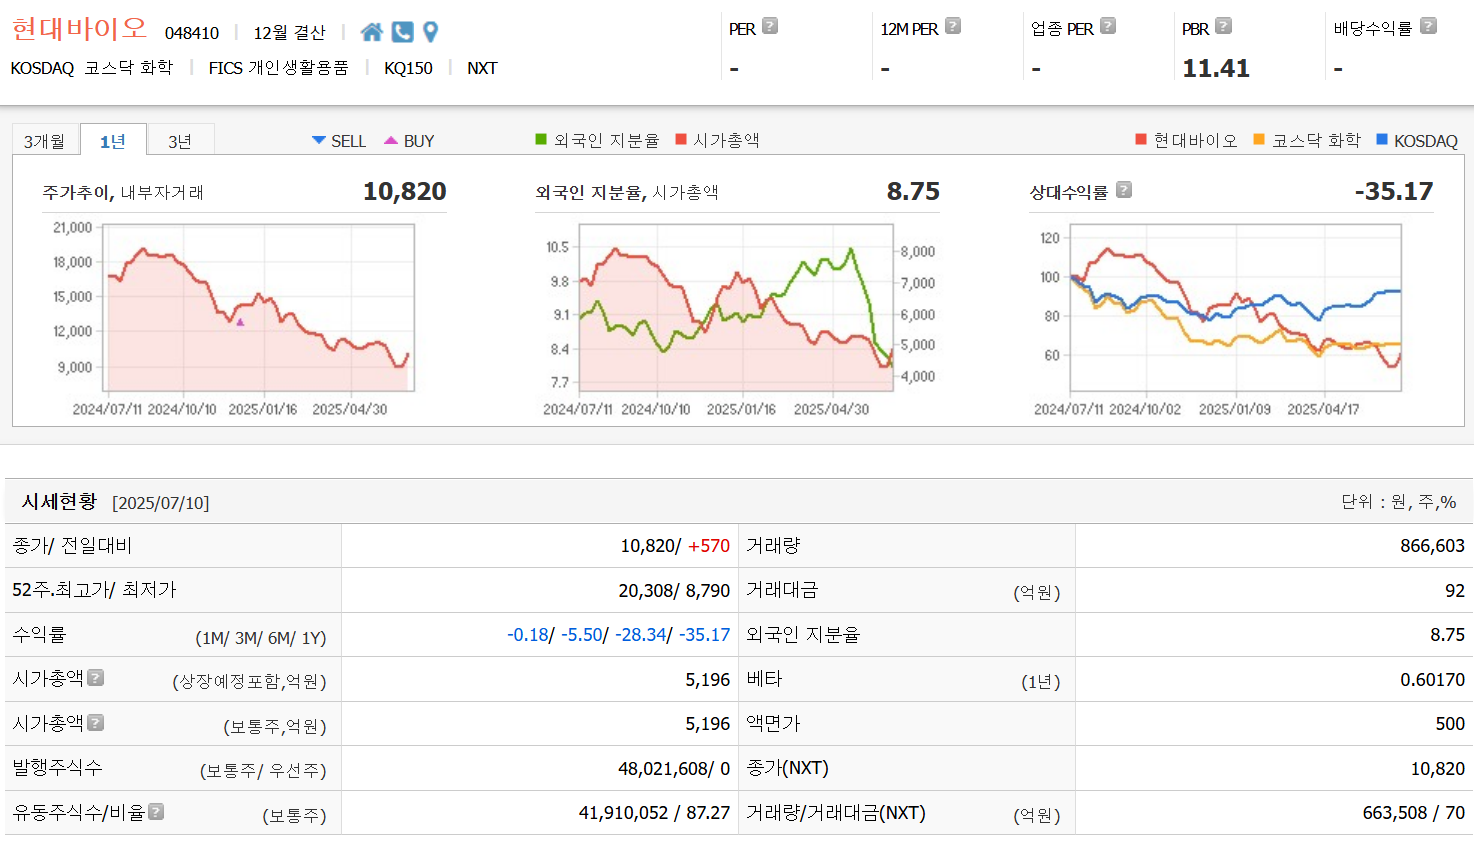Click 거래대금 value 92
The image size is (1474, 862).
point(1455,590)
